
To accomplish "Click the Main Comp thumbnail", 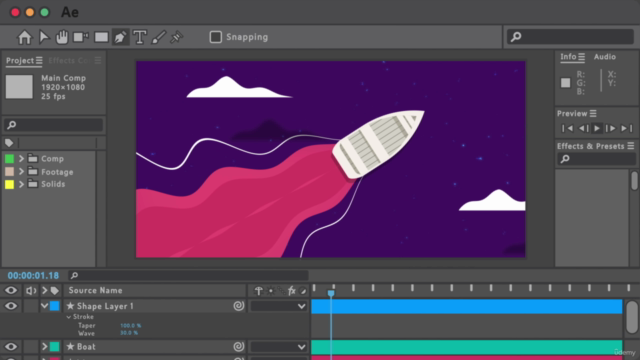I will 19,87.
